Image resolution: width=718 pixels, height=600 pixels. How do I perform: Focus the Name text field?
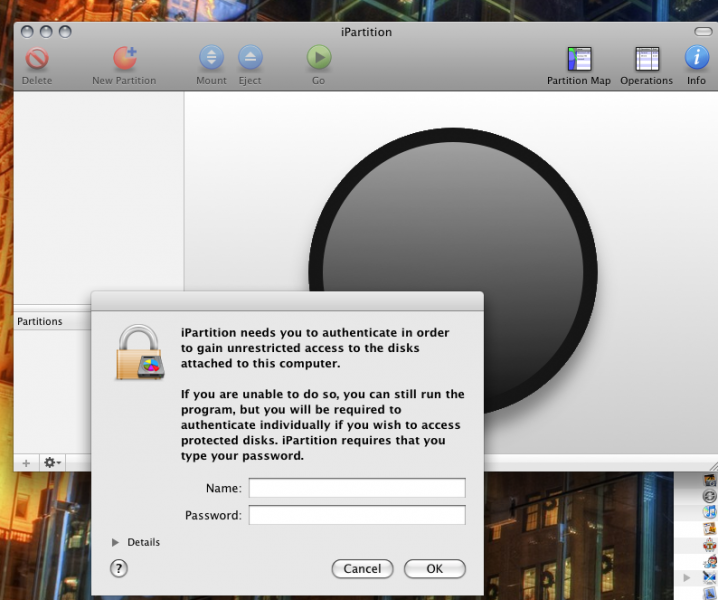point(357,488)
